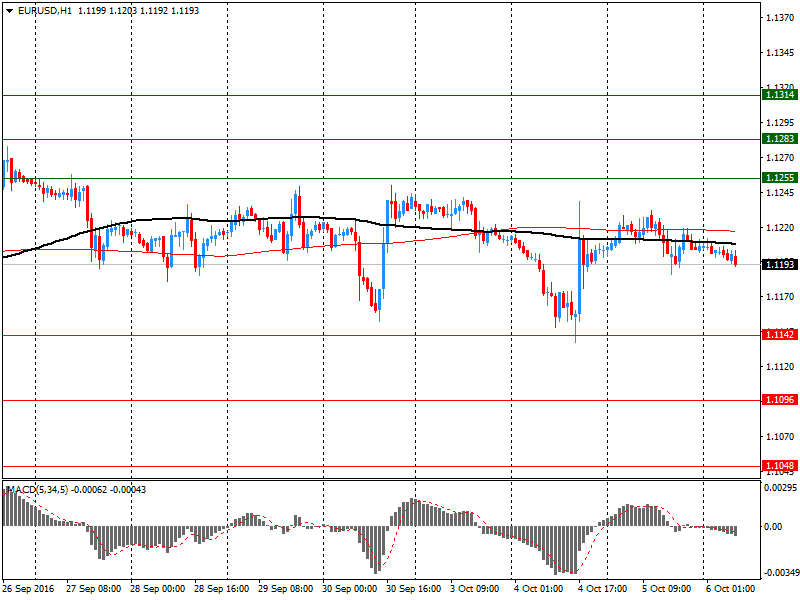Select the 1.1370 price axis value

tap(780, 18)
